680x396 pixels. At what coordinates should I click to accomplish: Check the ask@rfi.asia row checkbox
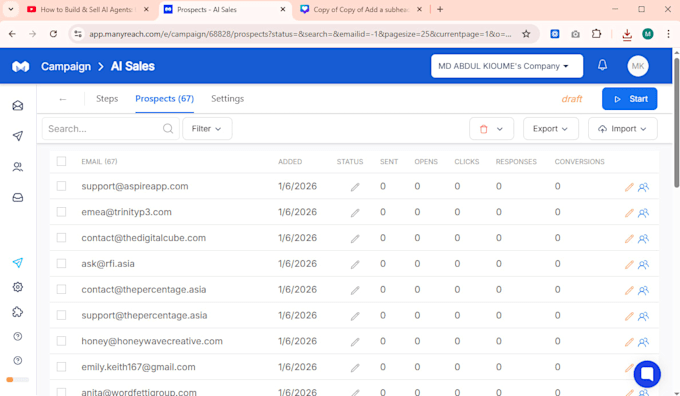coord(62,264)
